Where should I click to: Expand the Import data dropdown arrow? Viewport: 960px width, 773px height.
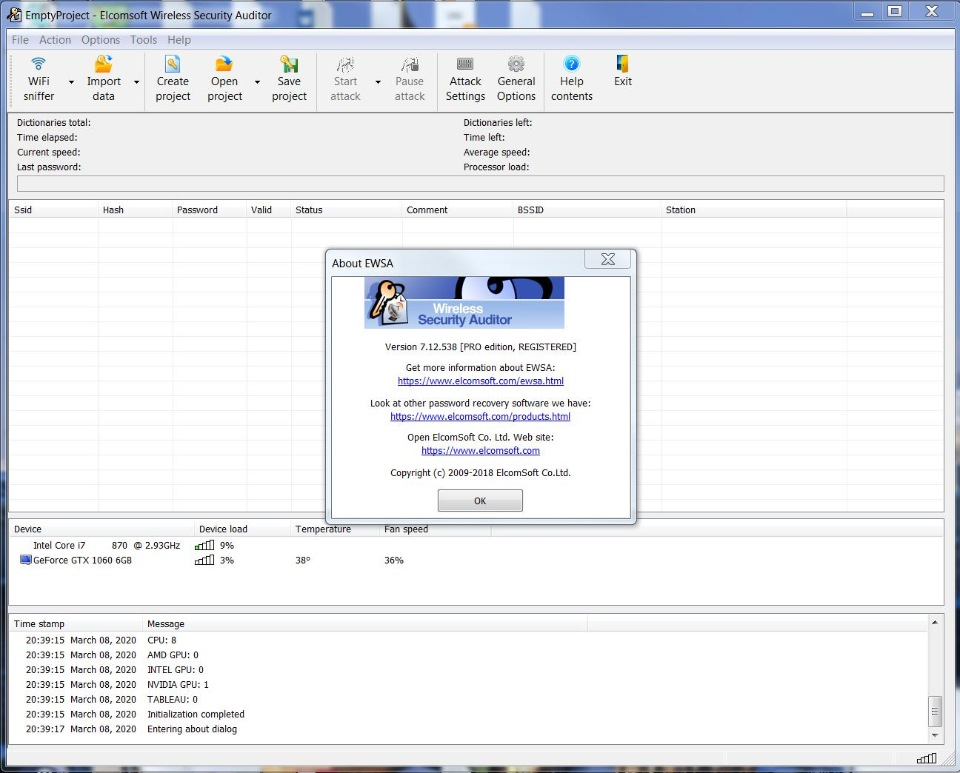pyautogui.click(x=137, y=82)
